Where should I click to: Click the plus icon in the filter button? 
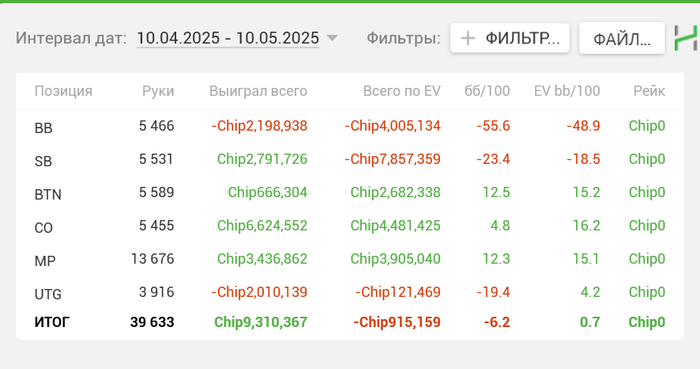click(x=467, y=38)
